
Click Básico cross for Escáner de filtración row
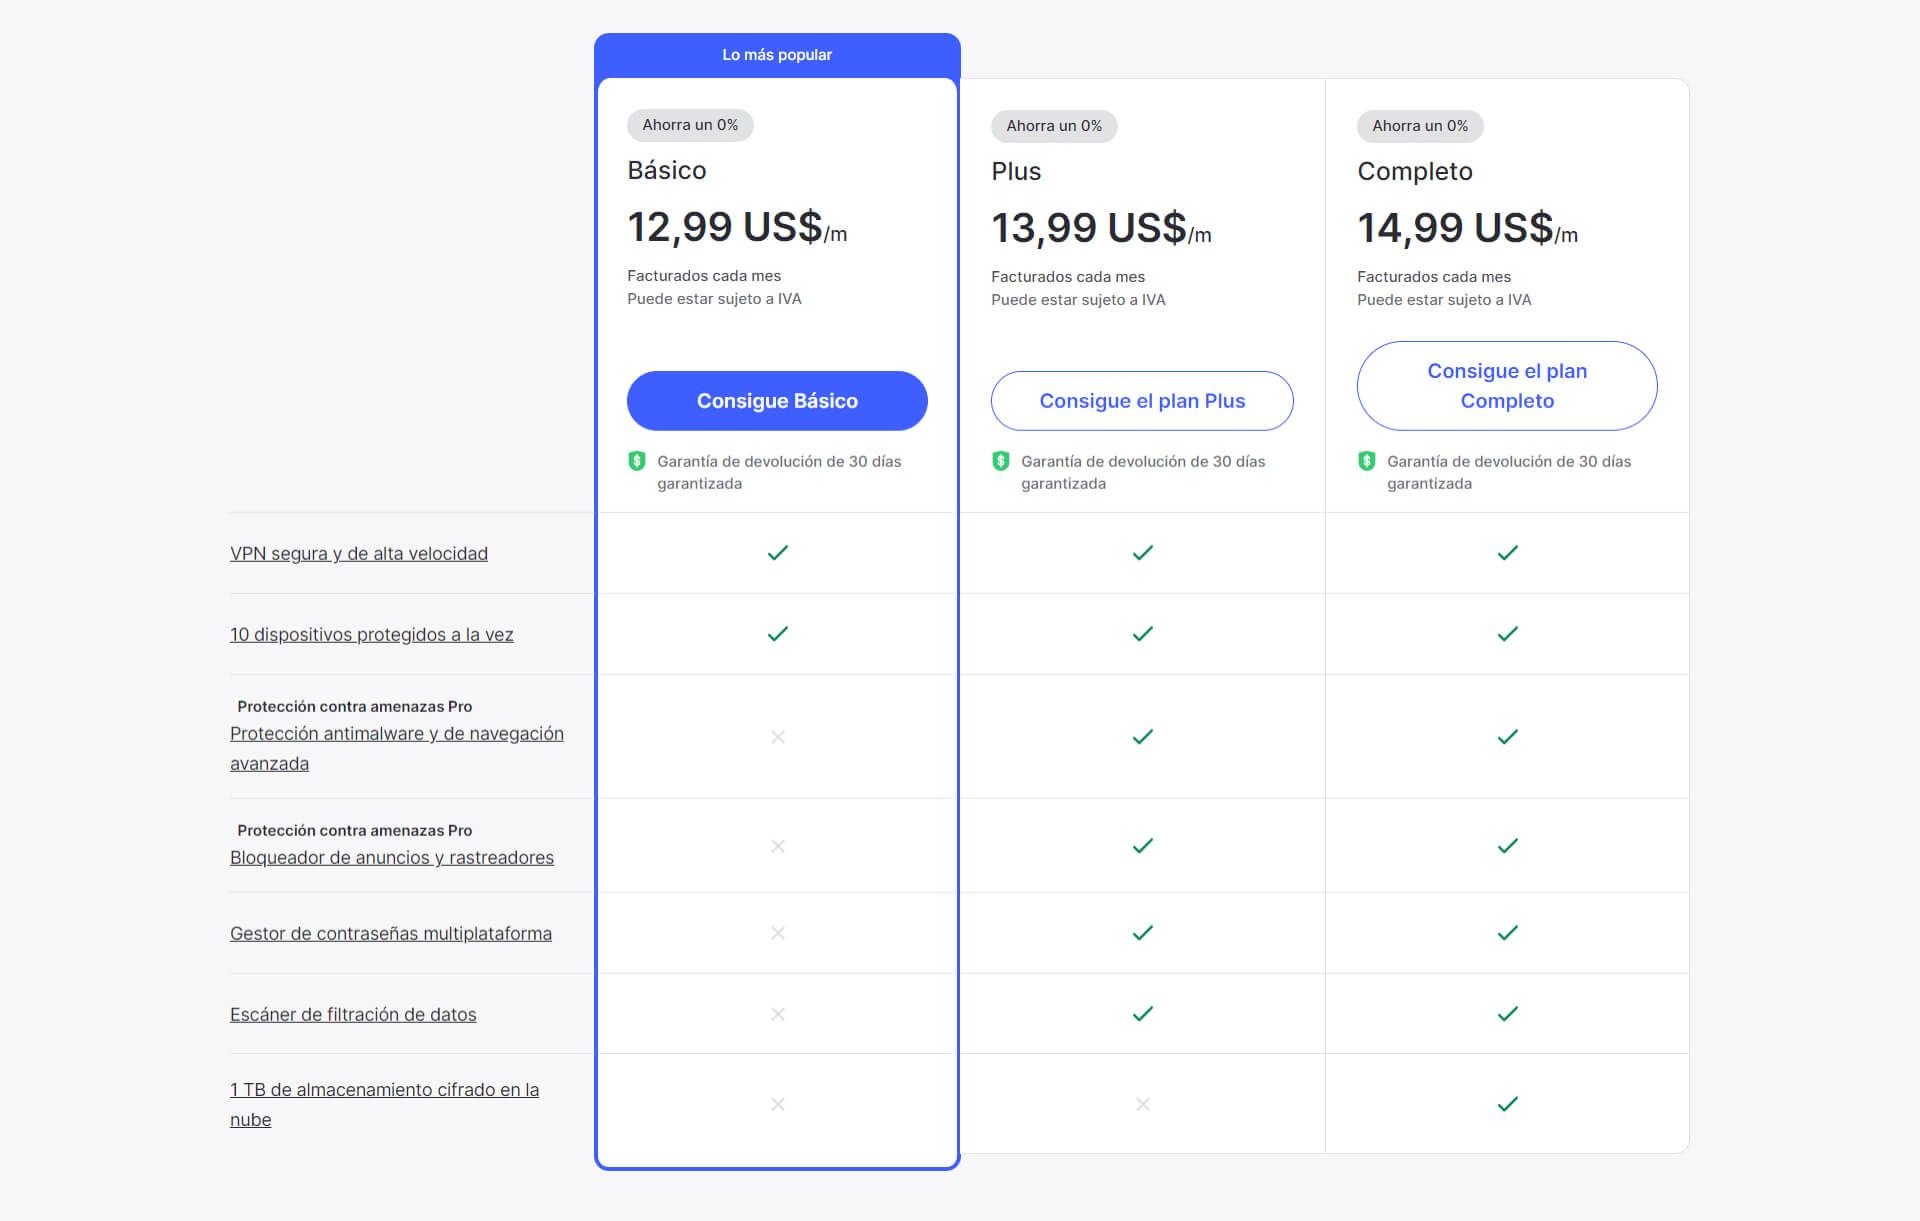pyautogui.click(x=778, y=1014)
